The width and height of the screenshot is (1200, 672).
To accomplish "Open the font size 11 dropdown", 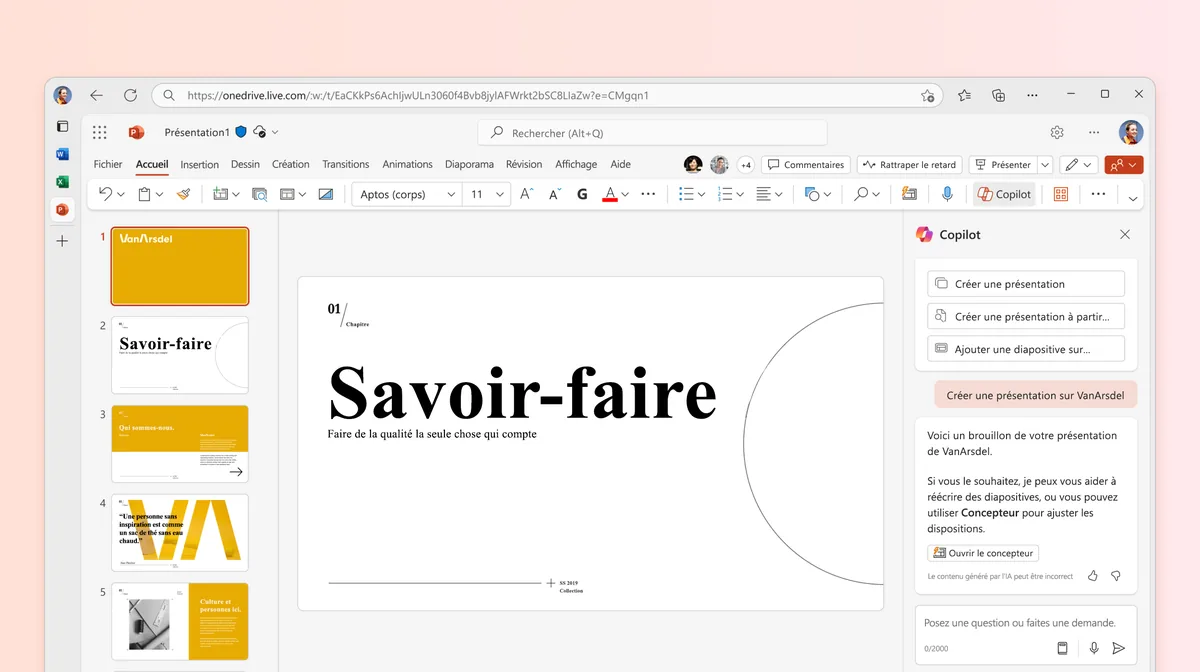I will pyautogui.click(x=502, y=195).
